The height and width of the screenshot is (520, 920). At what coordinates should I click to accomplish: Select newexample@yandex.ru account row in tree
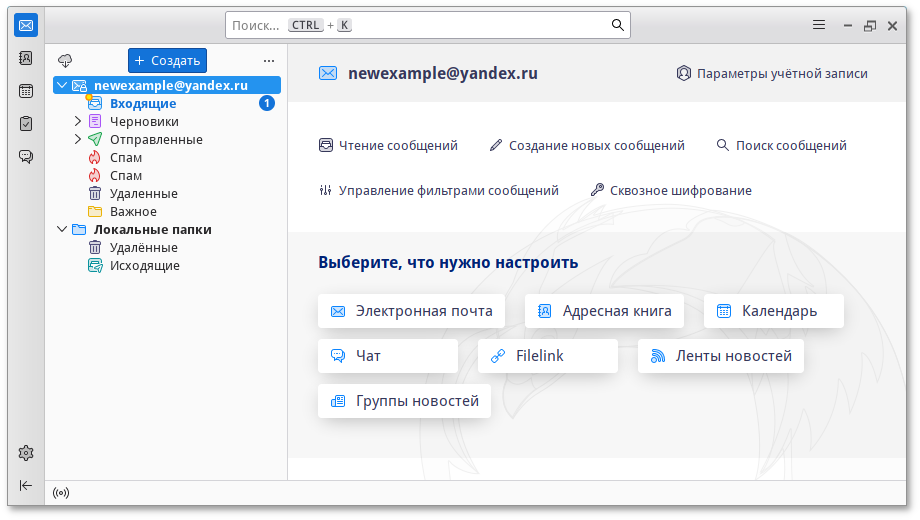coord(167,86)
